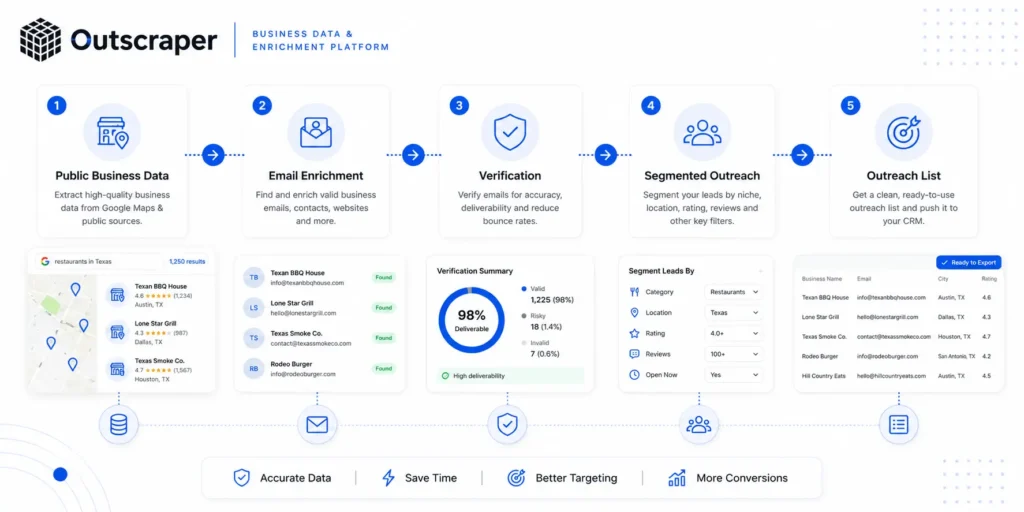
Task: Click the Hill Country Eats table row name
Action: coord(824,376)
